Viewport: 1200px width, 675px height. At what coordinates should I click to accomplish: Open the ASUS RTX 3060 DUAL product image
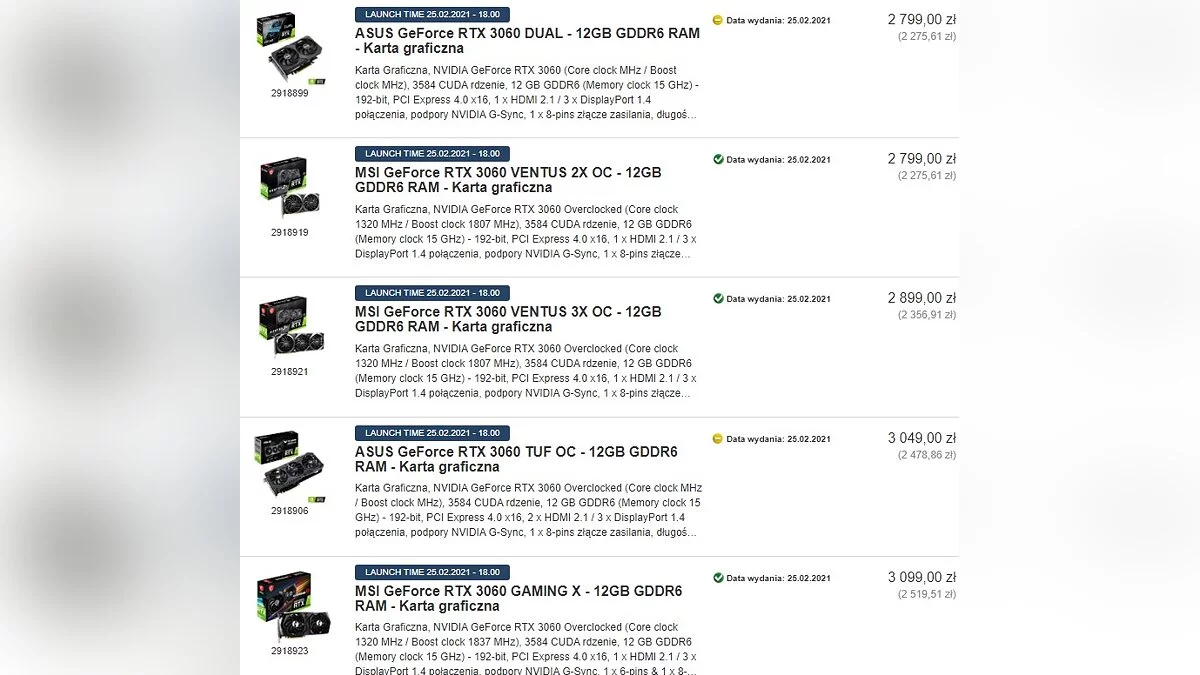click(290, 47)
